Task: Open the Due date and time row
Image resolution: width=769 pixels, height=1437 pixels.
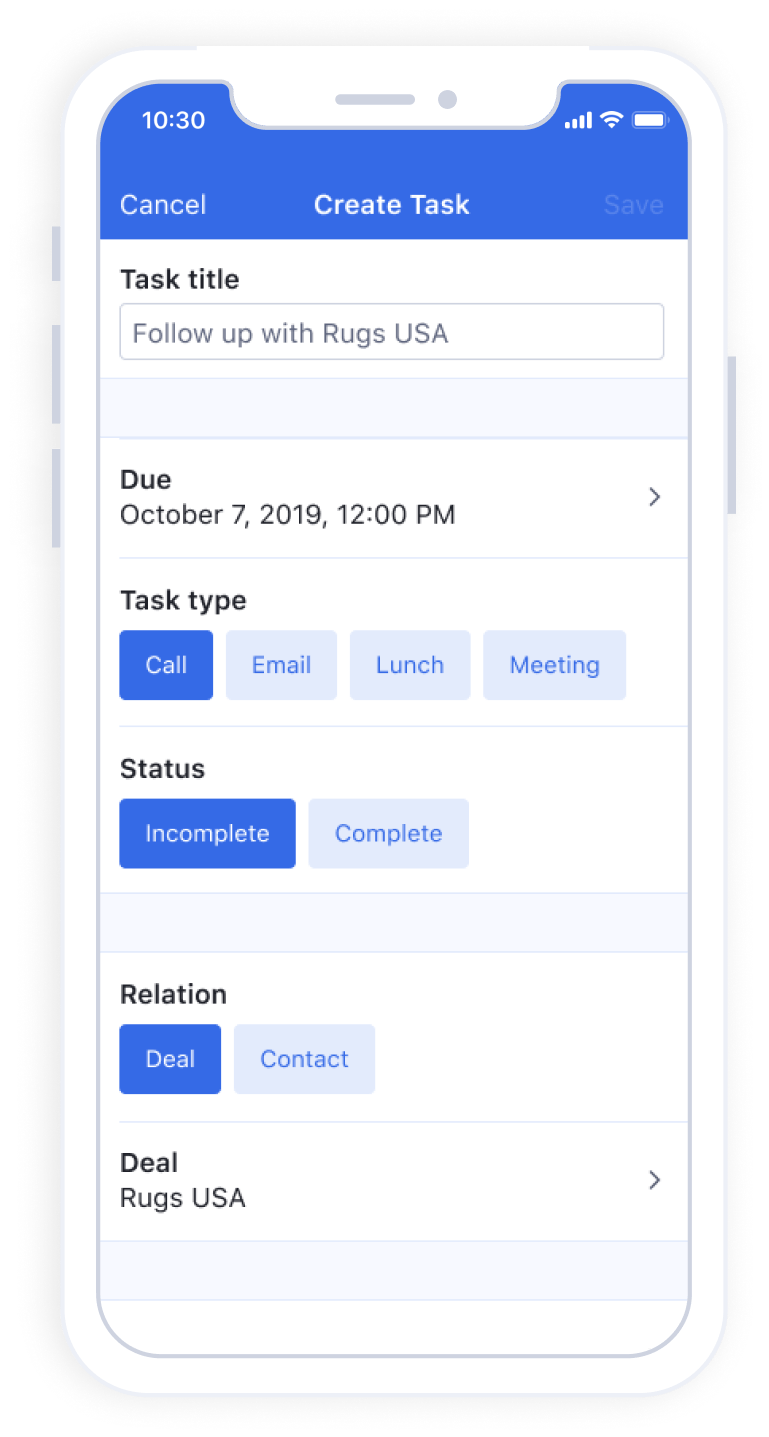Action: tap(394, 498)
